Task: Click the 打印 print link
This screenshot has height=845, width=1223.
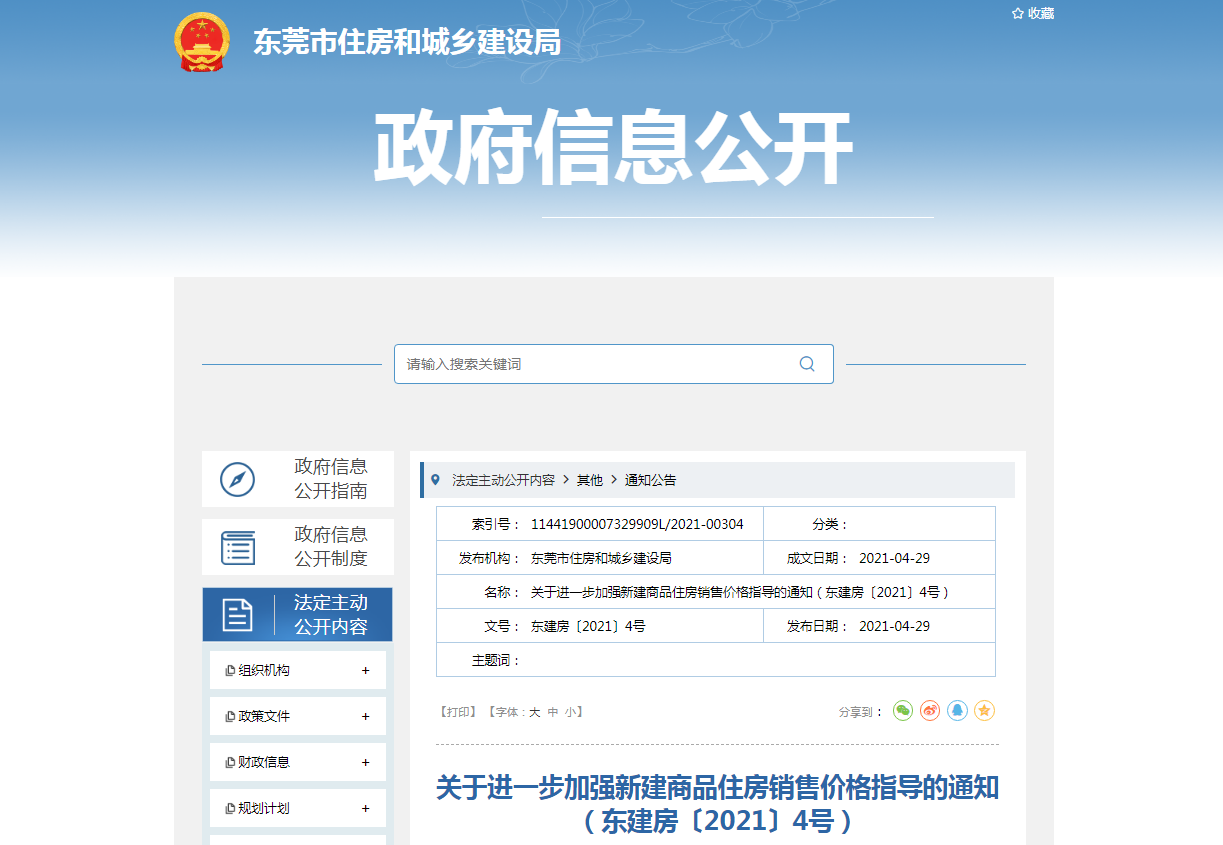Action: pyautogui.click(x=459, y=712)
